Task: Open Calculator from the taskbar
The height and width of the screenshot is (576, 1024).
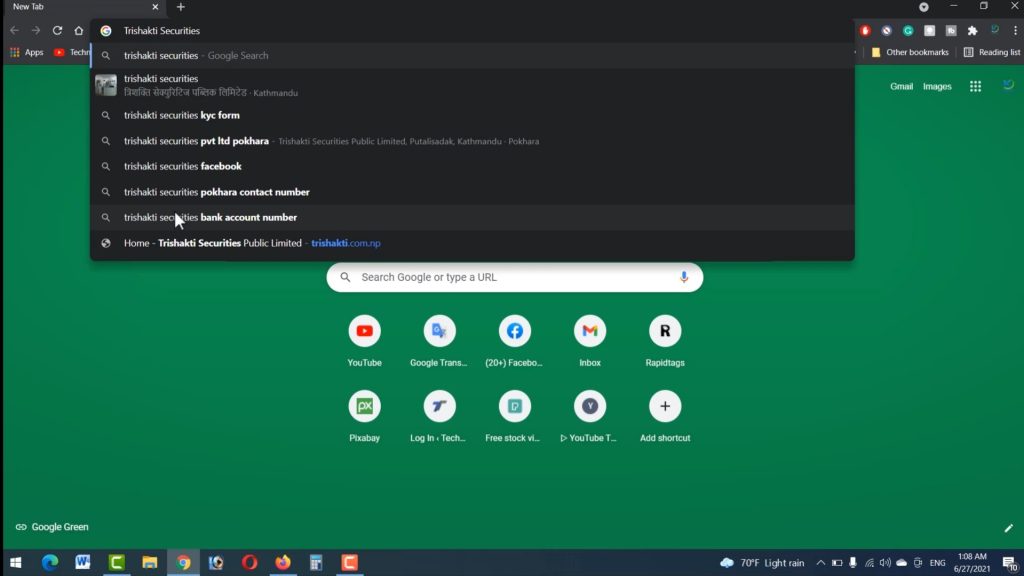Action: (316, 562)
